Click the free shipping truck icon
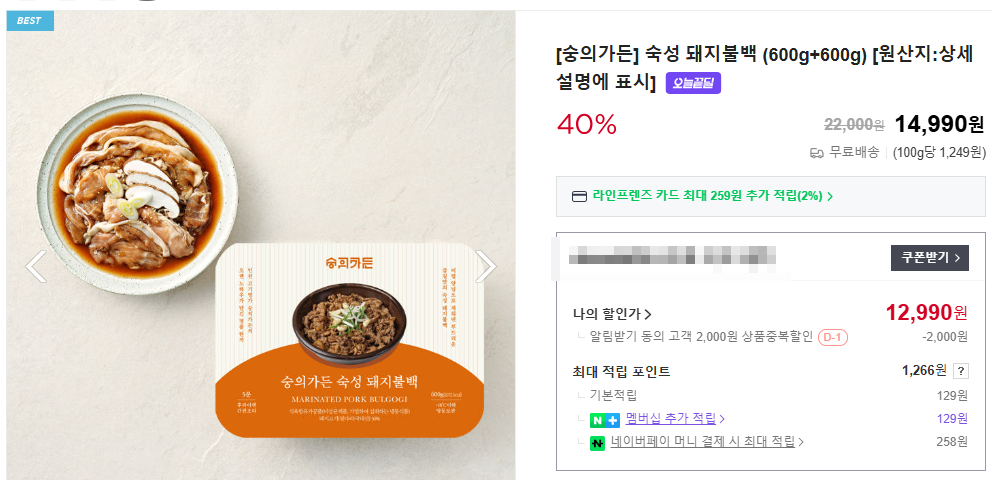Image resolution: width=992 pixels, height=480 pixels. tap(816, 153)
